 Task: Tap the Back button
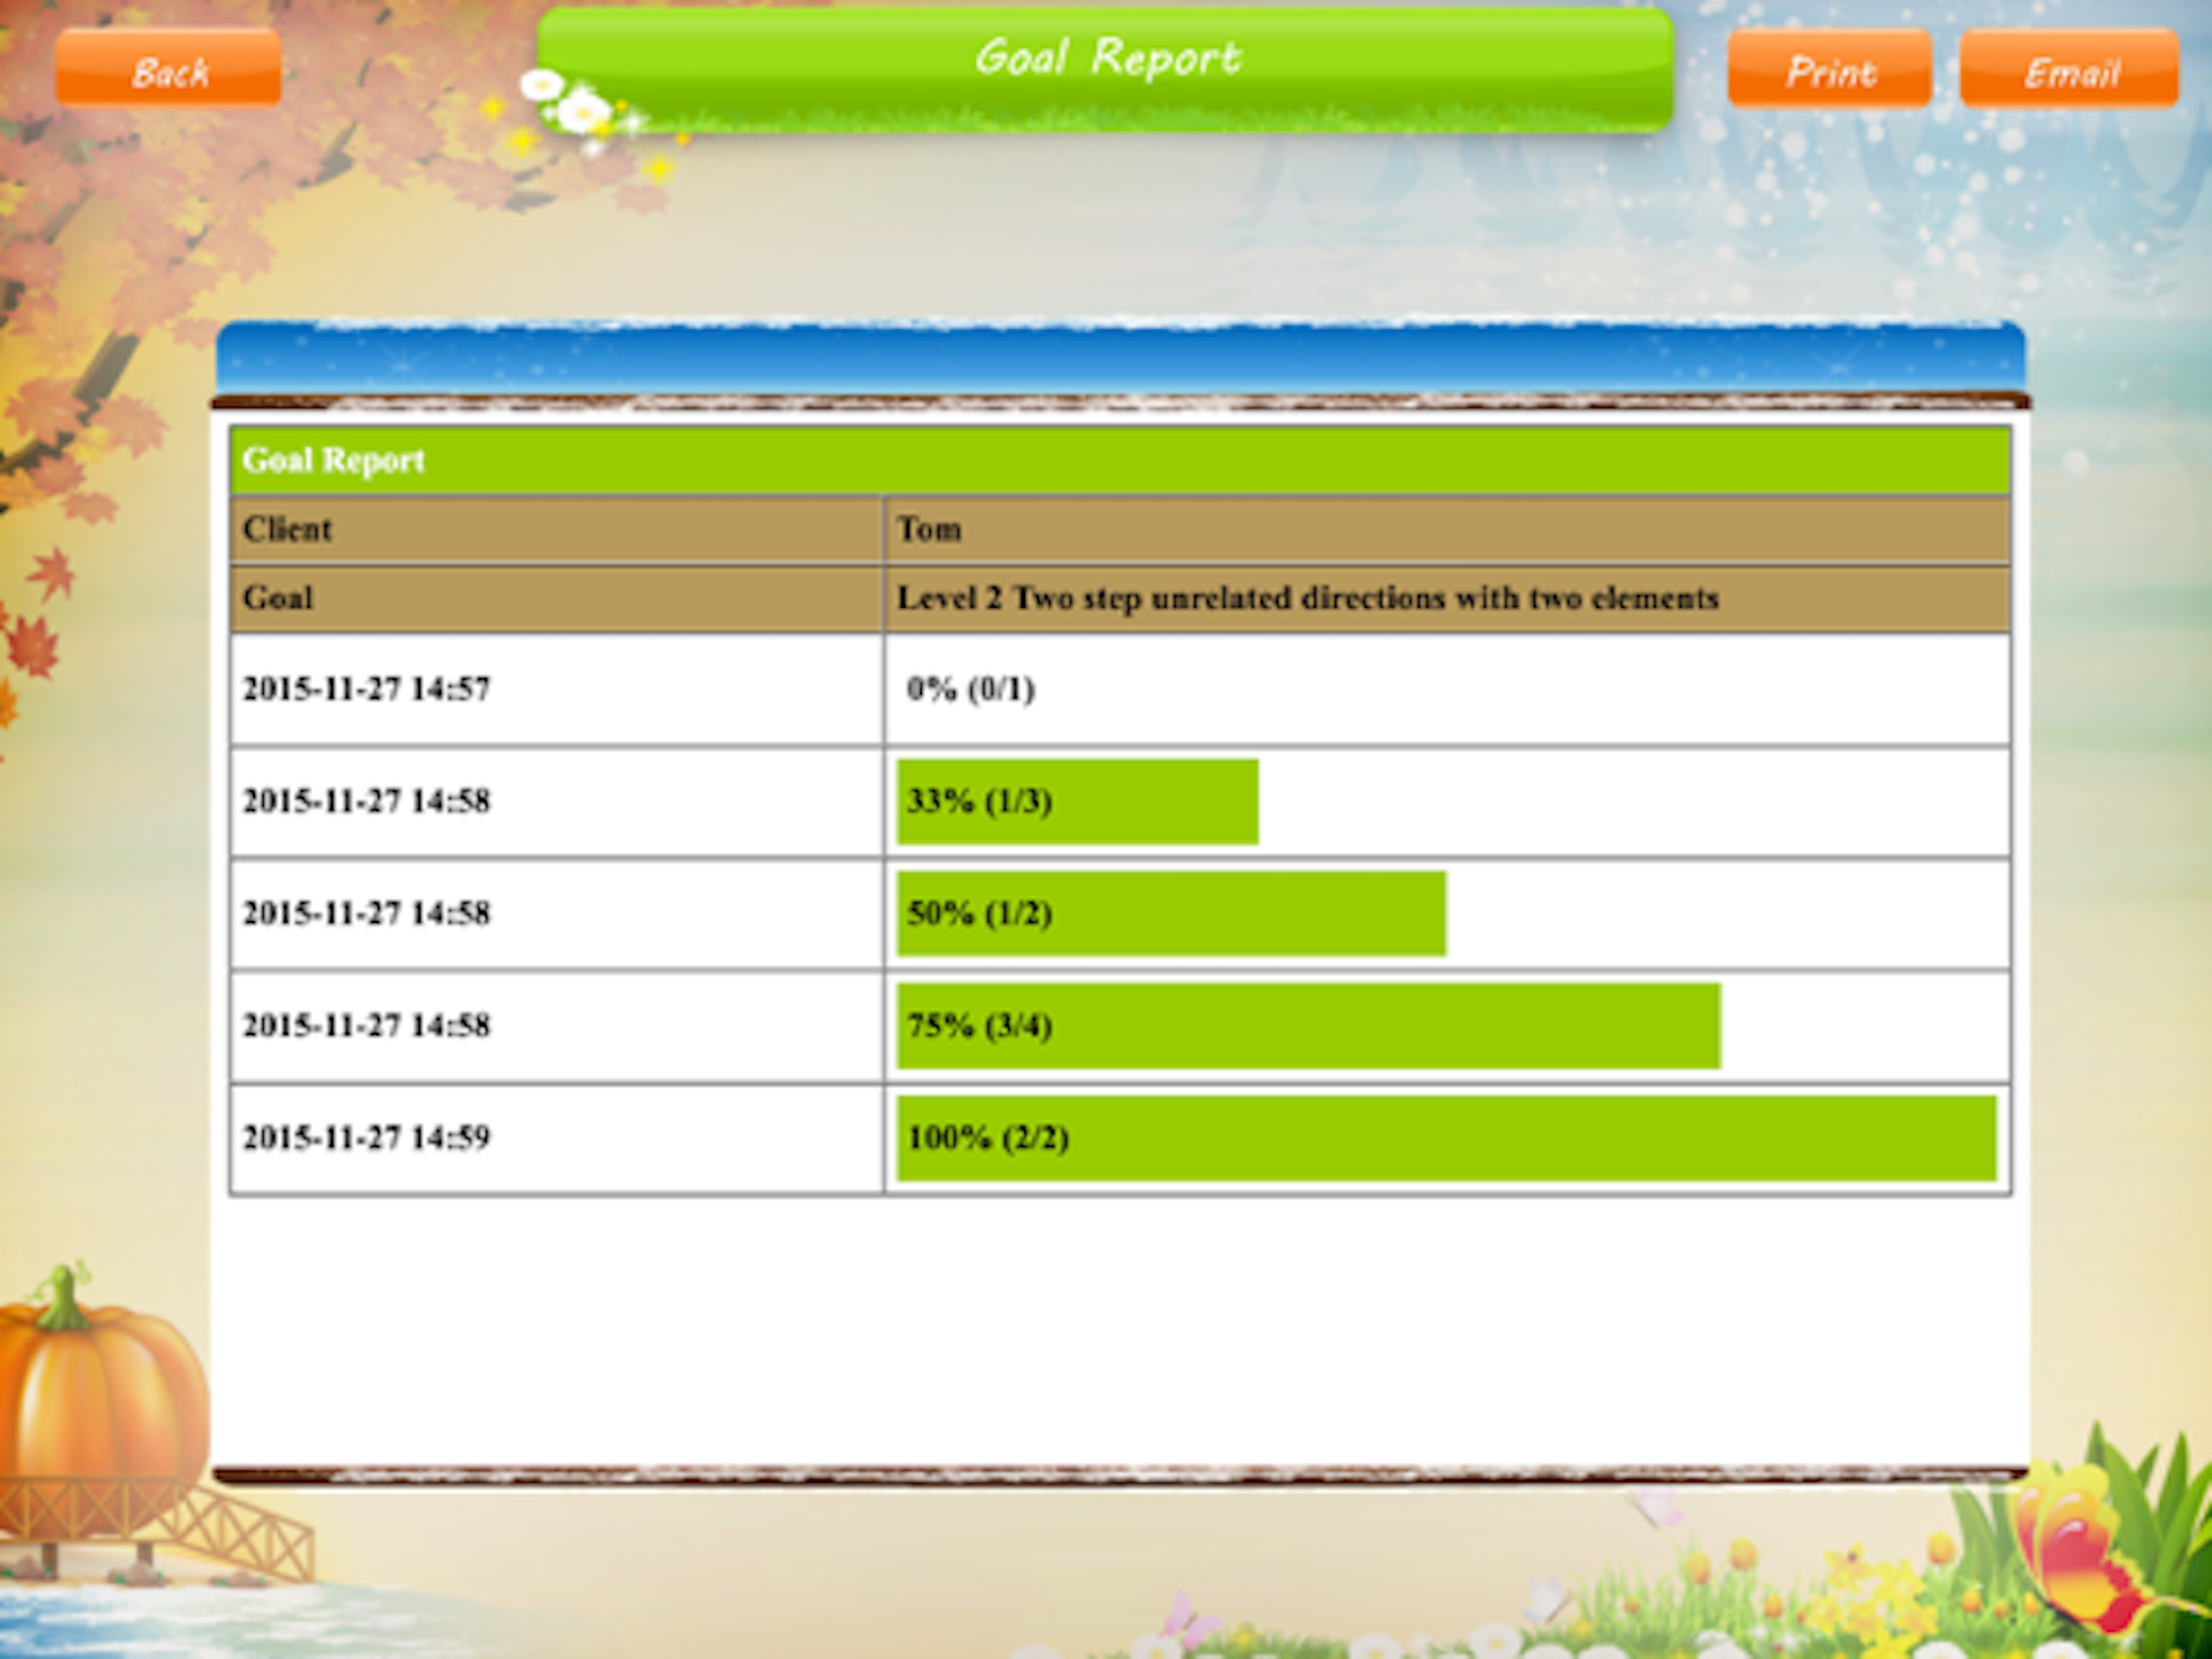pos(168,68)
